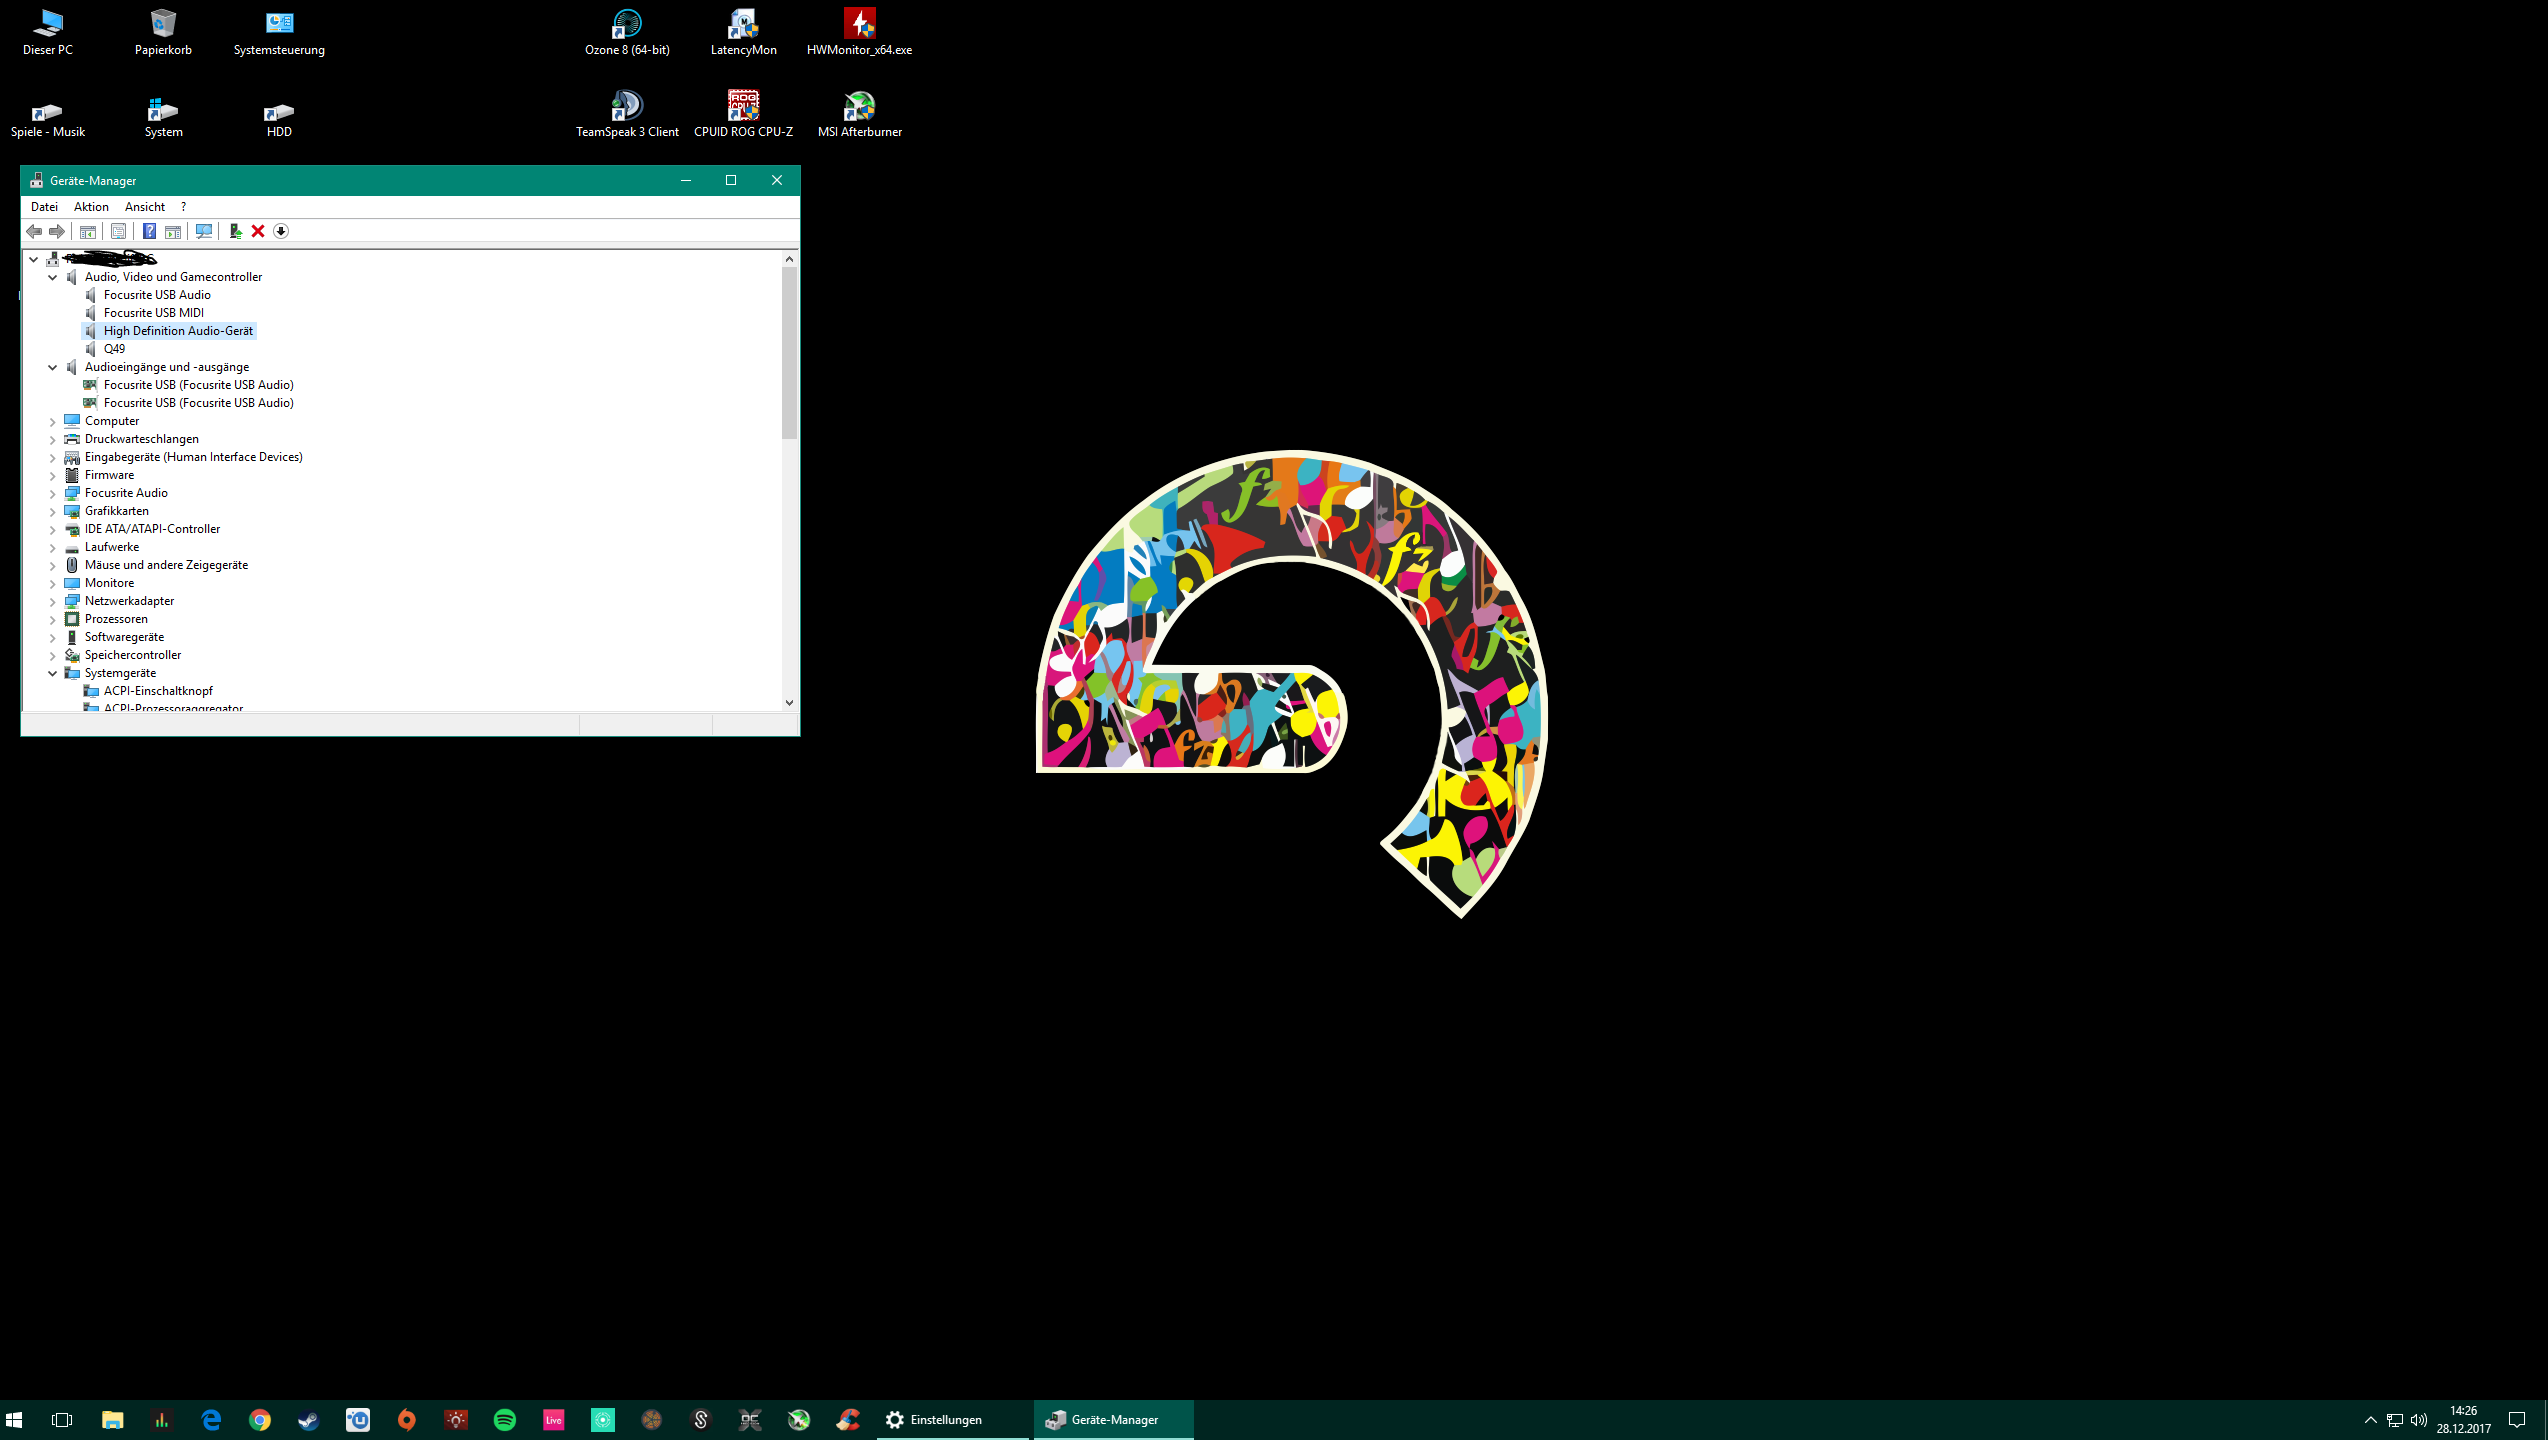Collapse the Systemgeräte category

coord(53,673)
